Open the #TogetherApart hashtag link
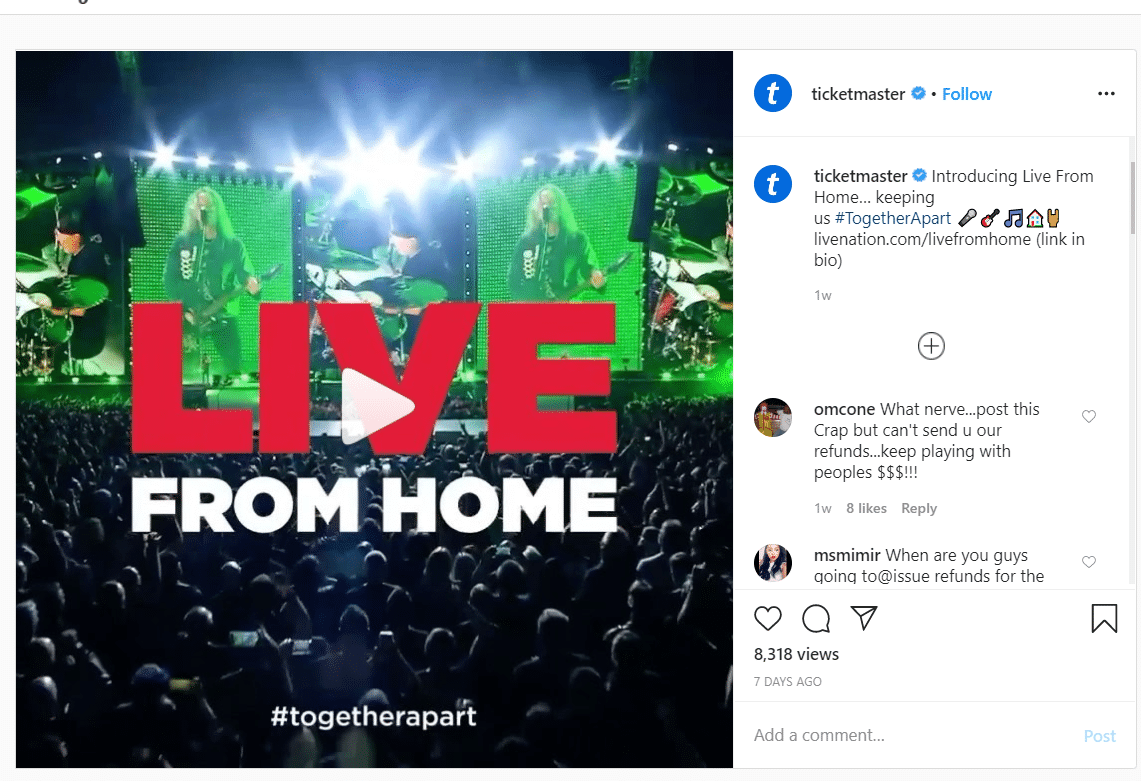This screenshot has height=781, width=1141. pos(893,218)
